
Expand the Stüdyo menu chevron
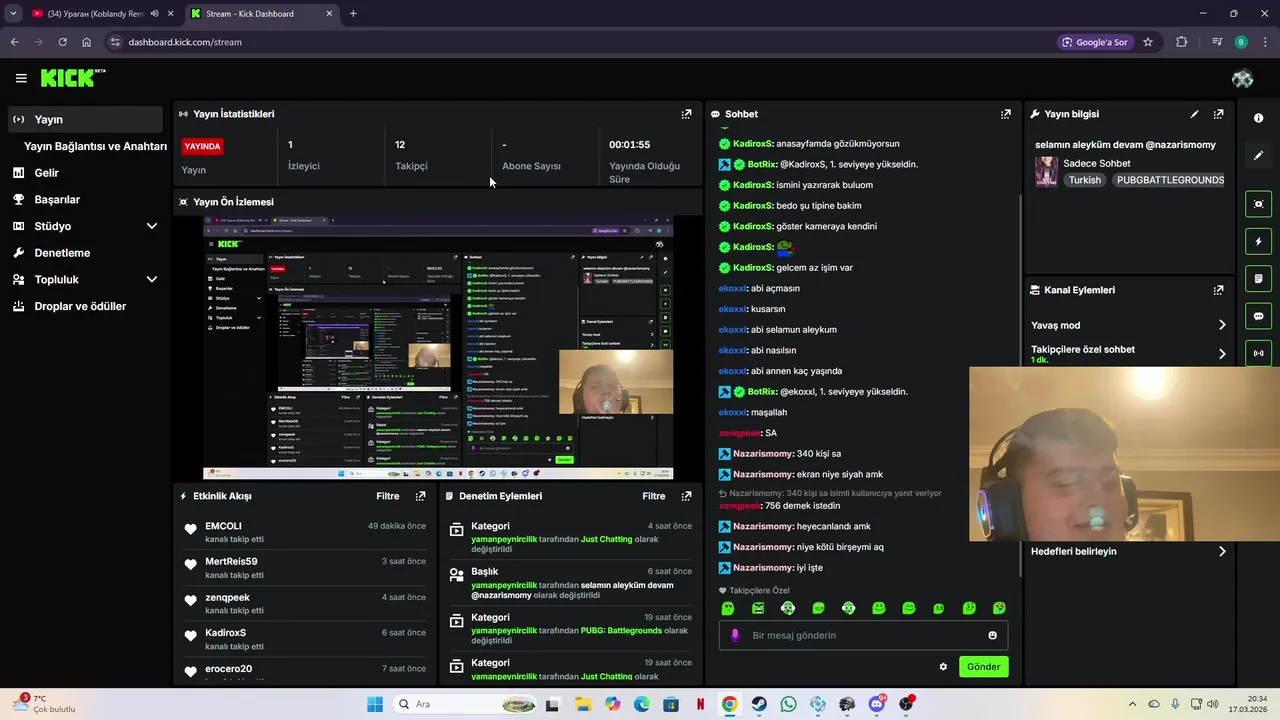click(x=152, y=226)
